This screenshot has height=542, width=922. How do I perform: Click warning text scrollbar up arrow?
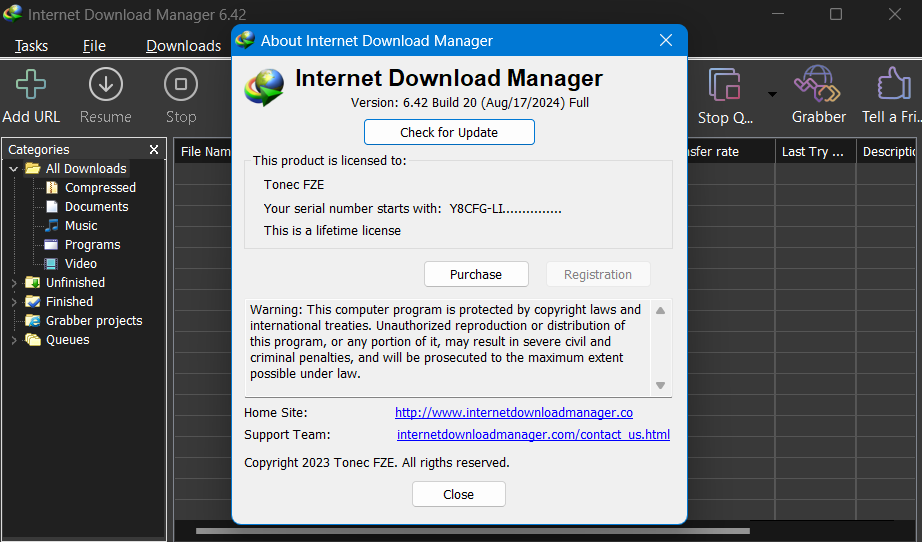[x=660, y=310]
